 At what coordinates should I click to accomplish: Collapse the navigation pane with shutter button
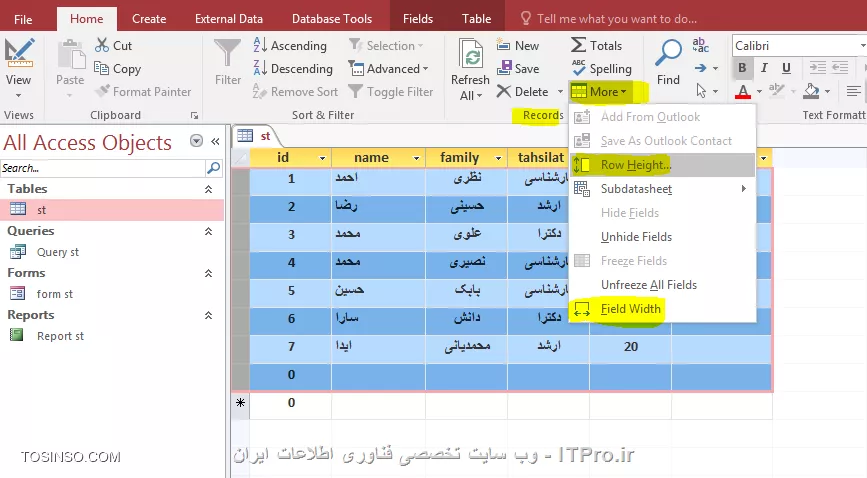[215, 141]
